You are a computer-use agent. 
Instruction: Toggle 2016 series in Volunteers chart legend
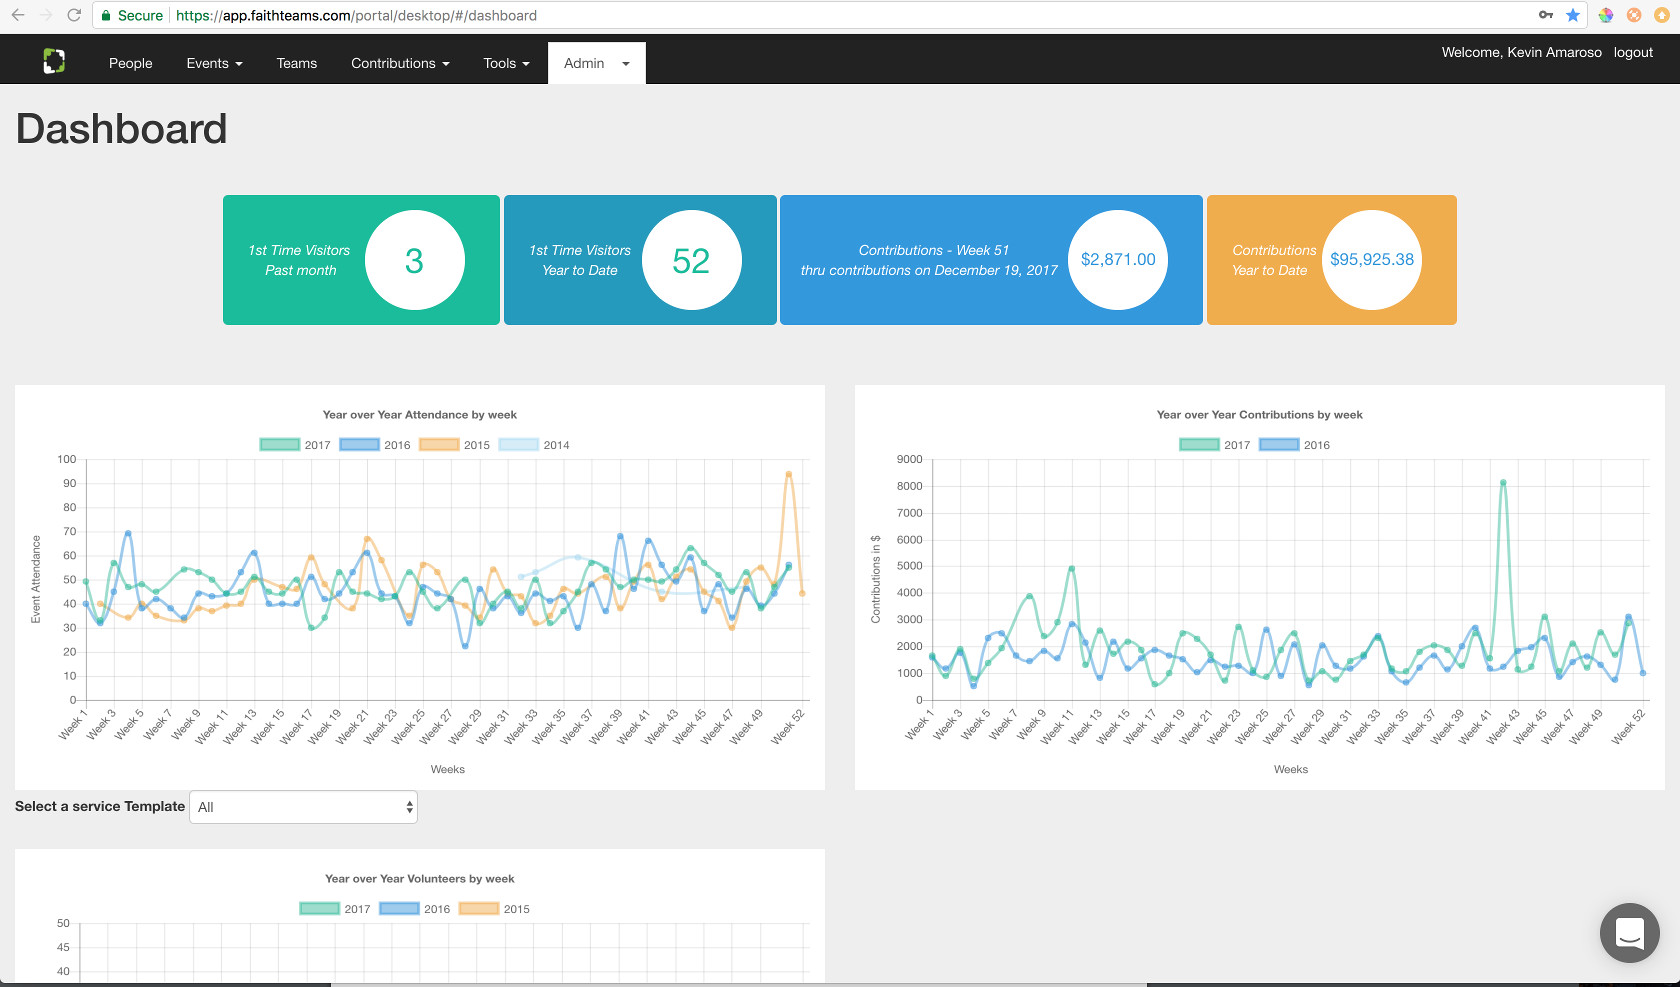click(415, 909)
